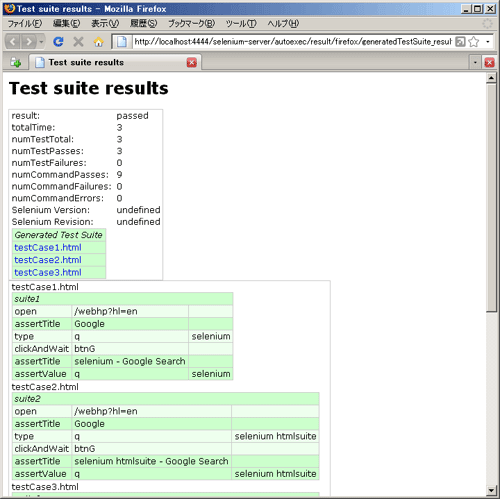Click the feed icon in address bar
The width and height of the screenshot is (500, 499).
tap(460, 42)
